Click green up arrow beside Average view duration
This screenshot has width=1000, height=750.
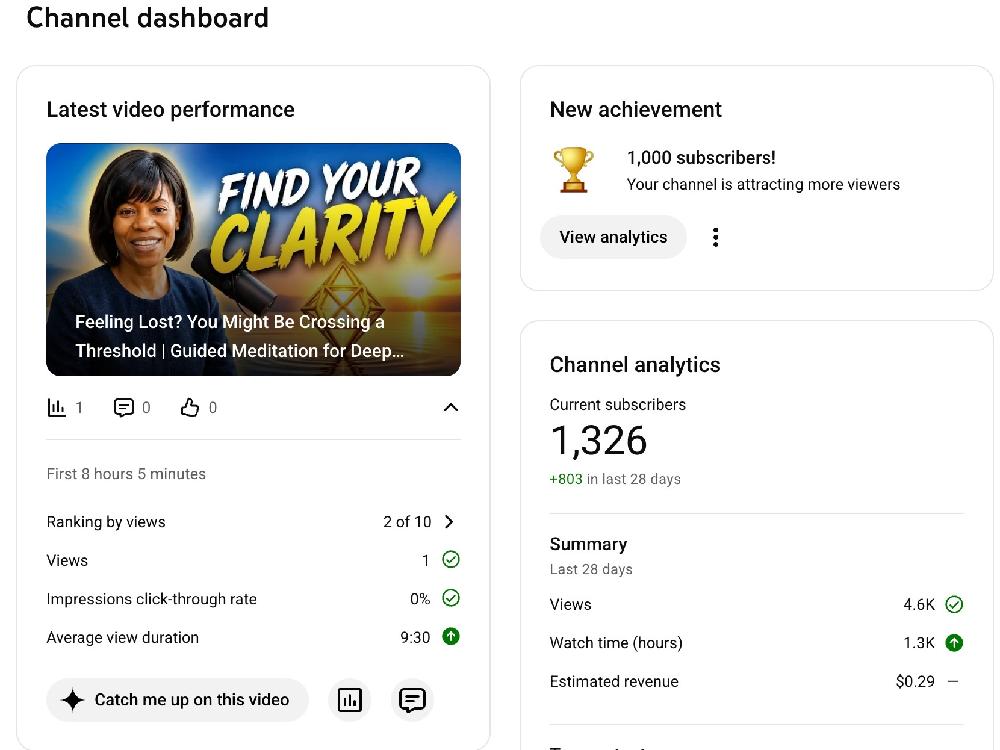(x=451, y=636)
